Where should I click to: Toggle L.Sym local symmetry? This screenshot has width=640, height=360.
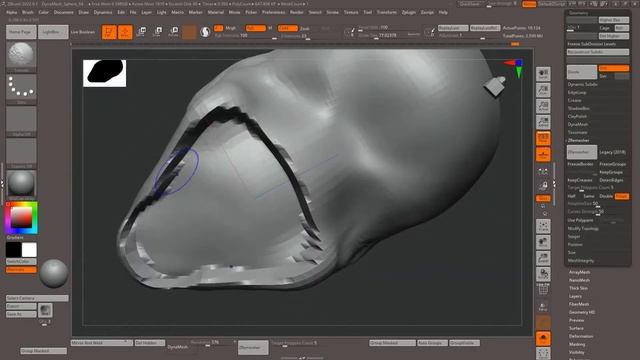pyautogui.click(x=543, y=172)
